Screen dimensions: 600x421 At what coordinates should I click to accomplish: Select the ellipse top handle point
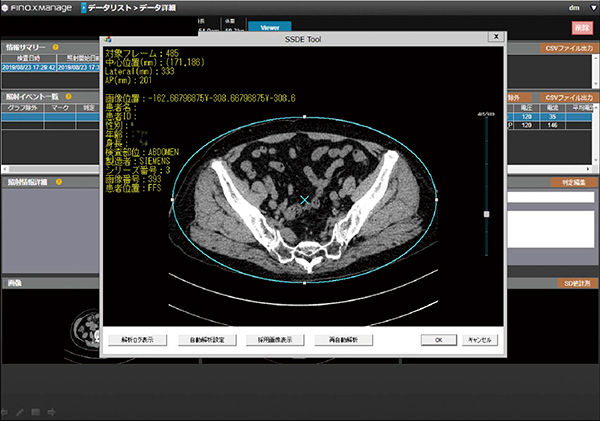pyautogui.click(x=305, y=116)
